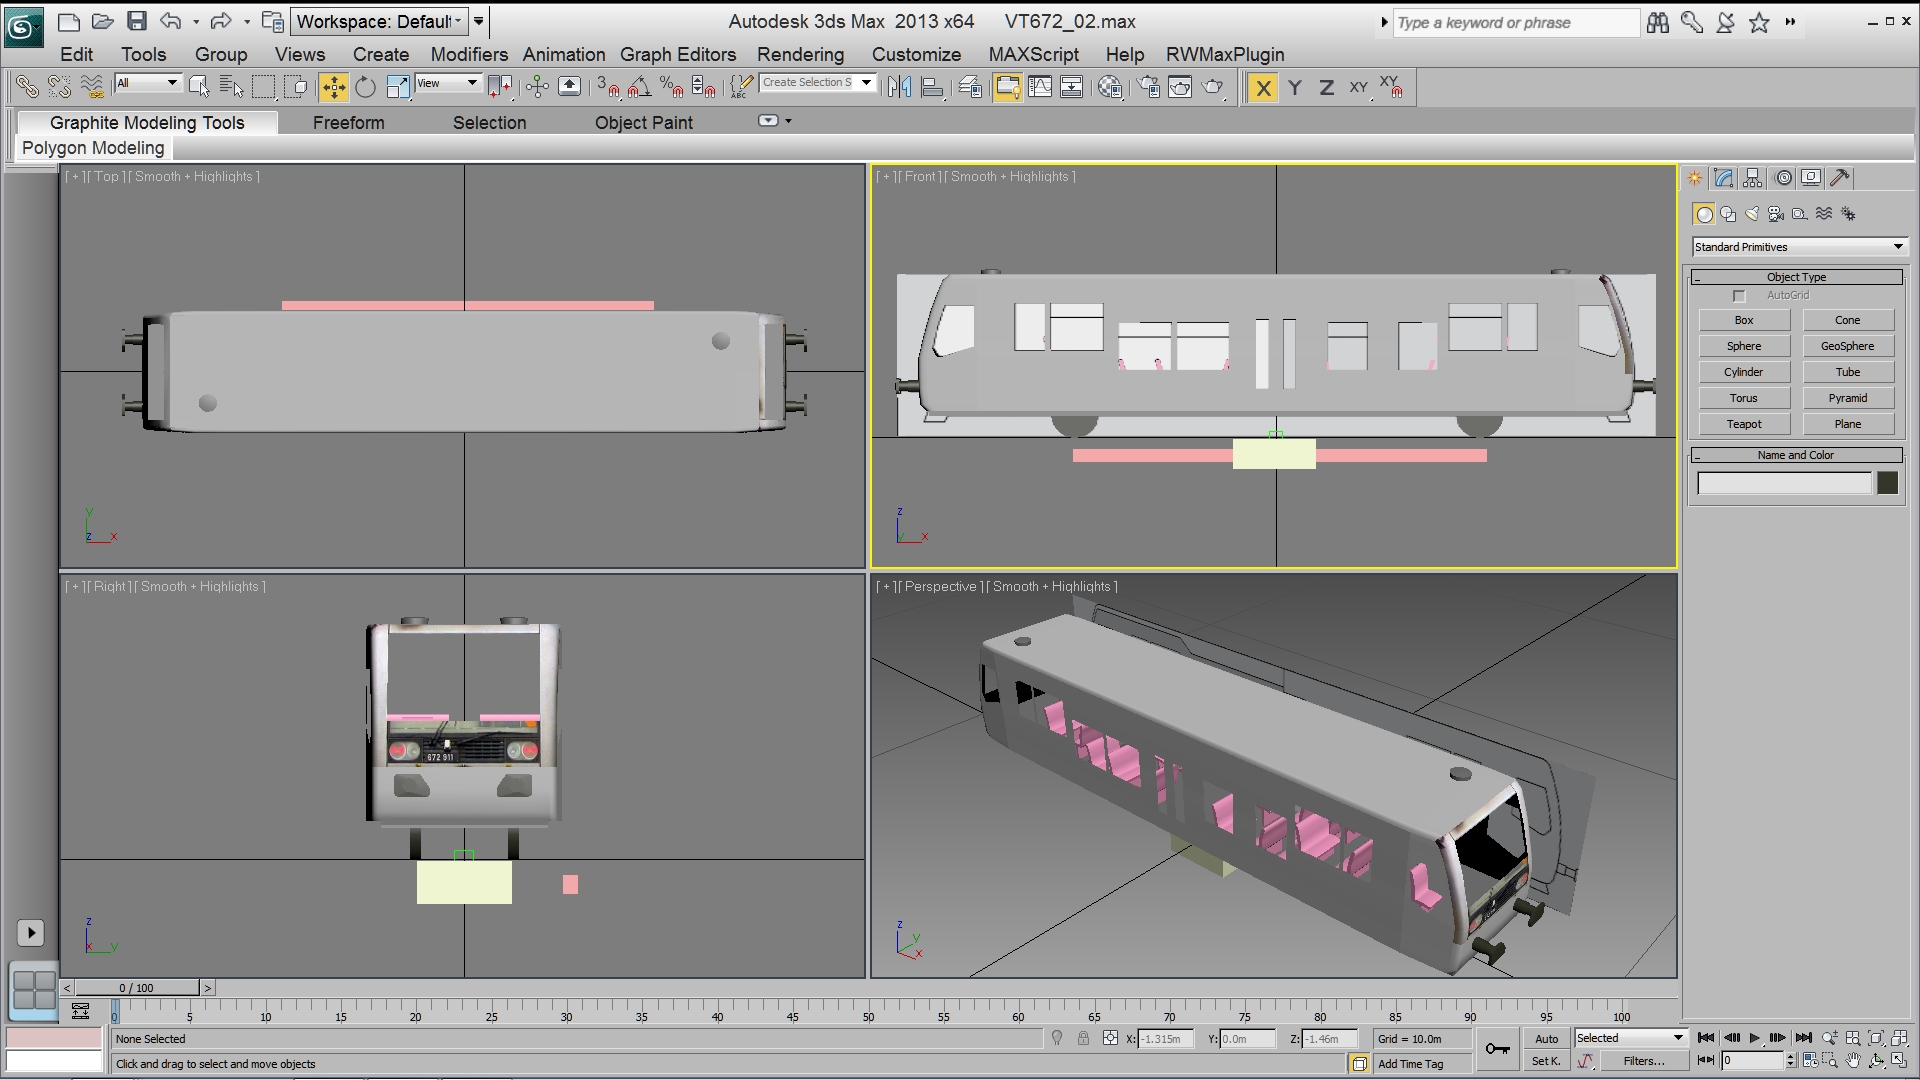Click the Select and Link chain icon
Image resolution: width=1920 pixels, height=1080 pixels.
[27, 88]
